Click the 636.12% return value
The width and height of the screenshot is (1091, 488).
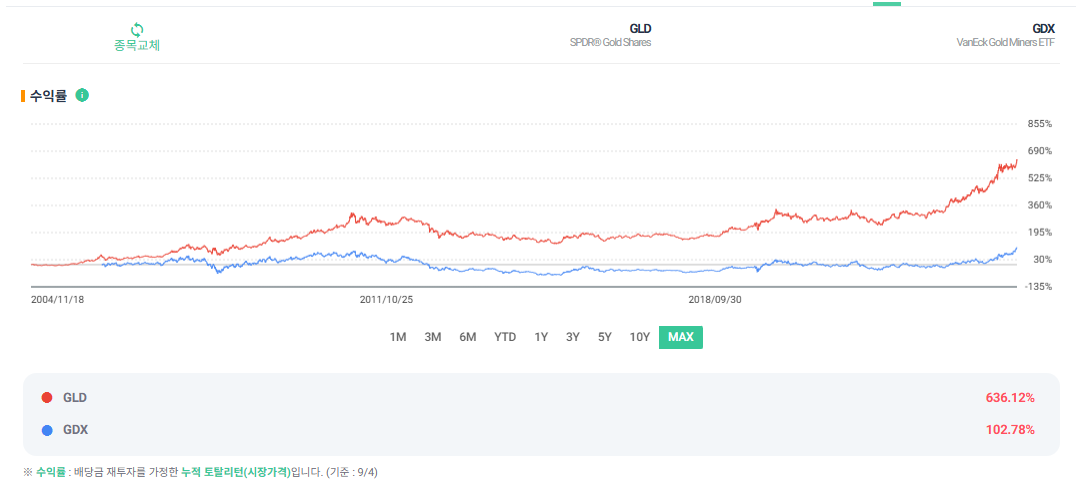[x=1010, y=398]
